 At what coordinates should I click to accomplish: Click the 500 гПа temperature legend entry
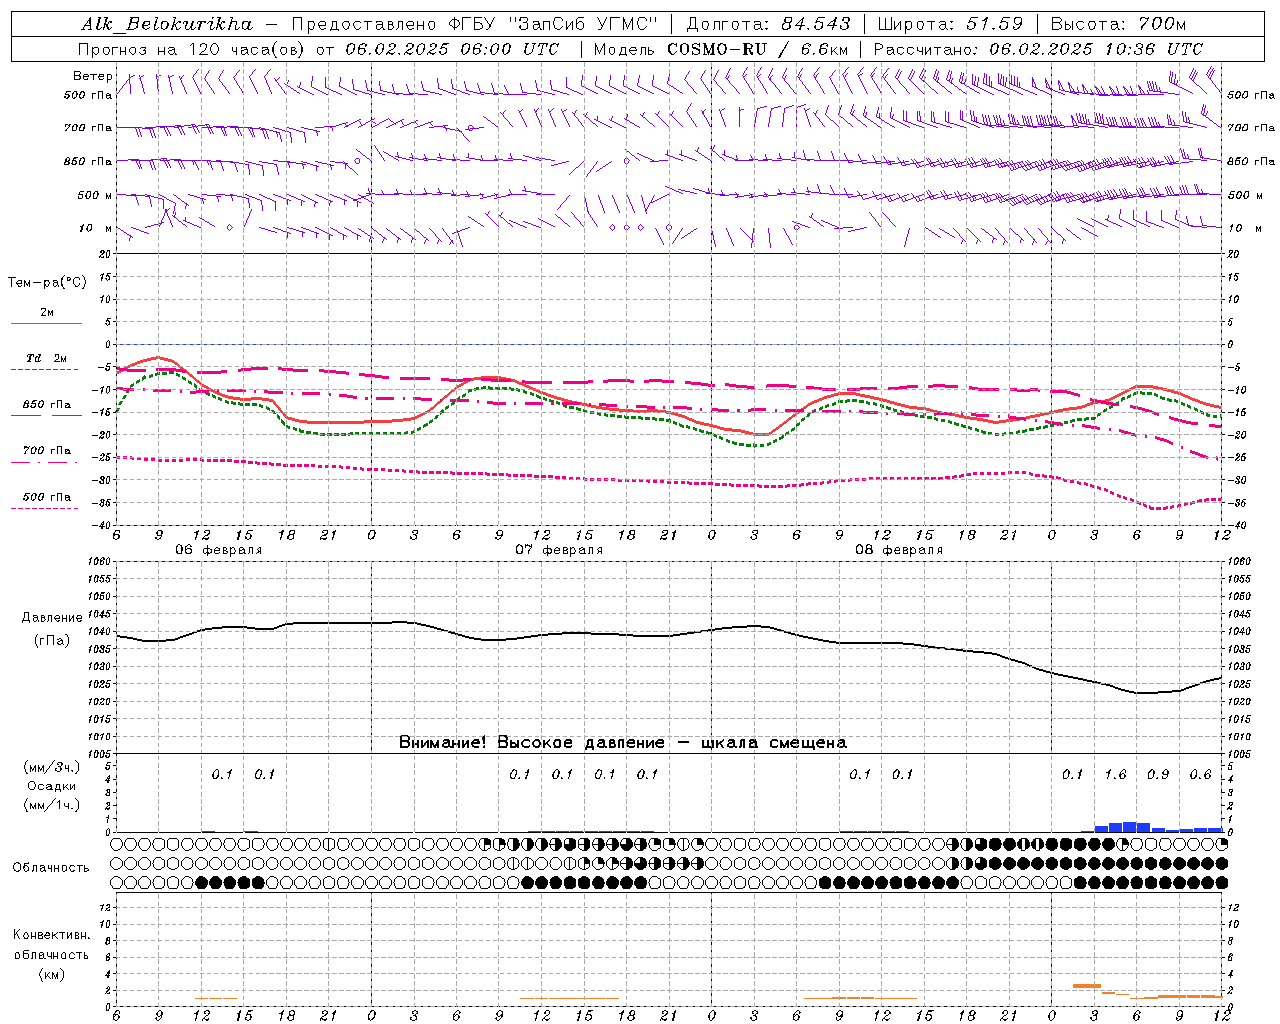[47, 497]
